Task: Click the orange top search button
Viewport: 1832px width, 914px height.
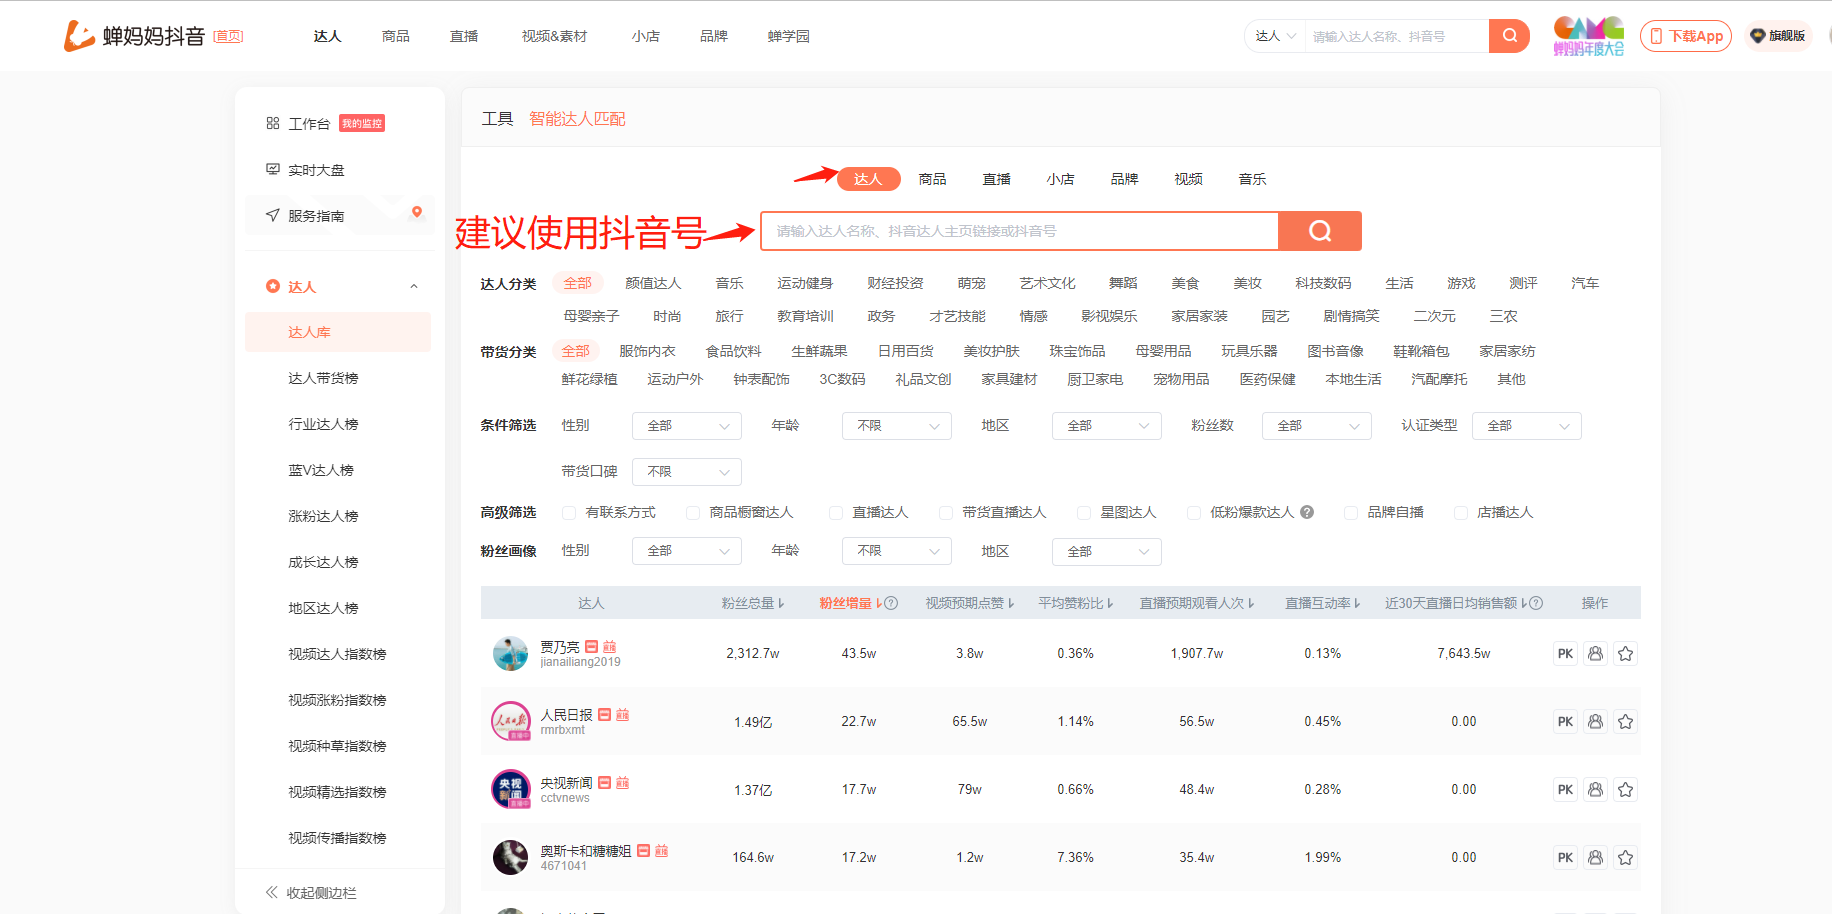Action: pyautogui.click(x=1509, y=36)
